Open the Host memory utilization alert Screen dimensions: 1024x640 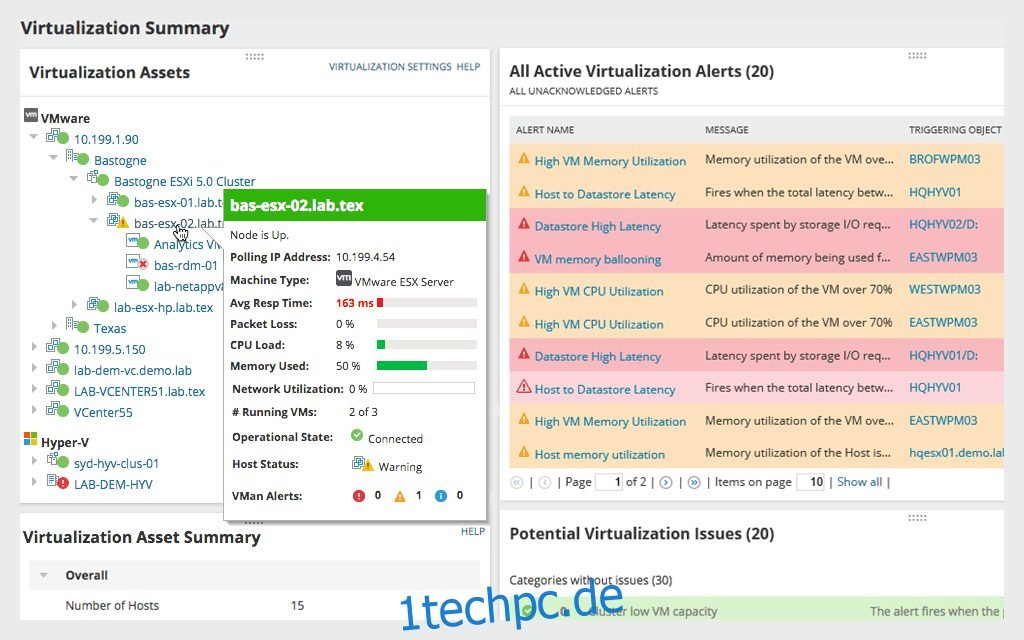coord(600,455)
